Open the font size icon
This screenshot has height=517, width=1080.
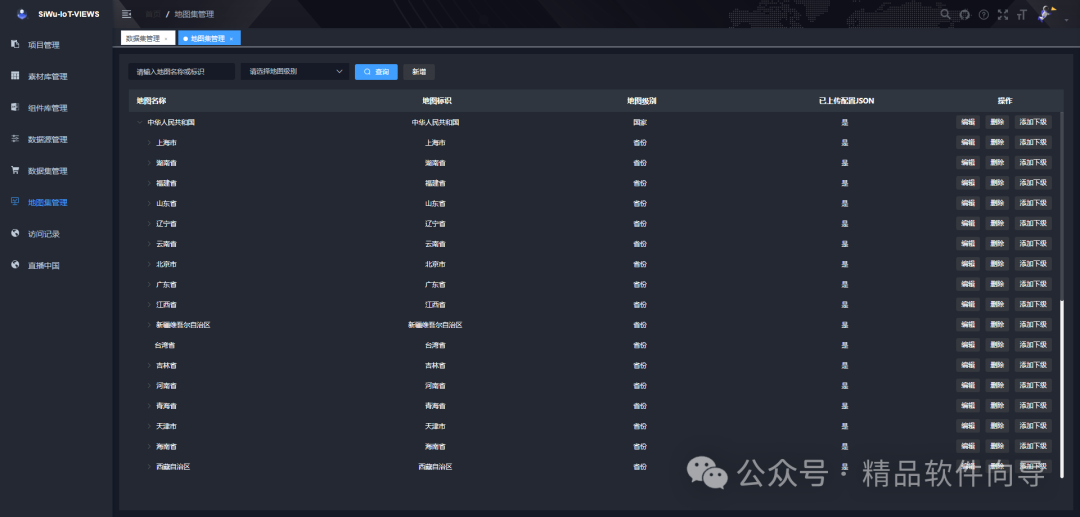coord(1021,14)
